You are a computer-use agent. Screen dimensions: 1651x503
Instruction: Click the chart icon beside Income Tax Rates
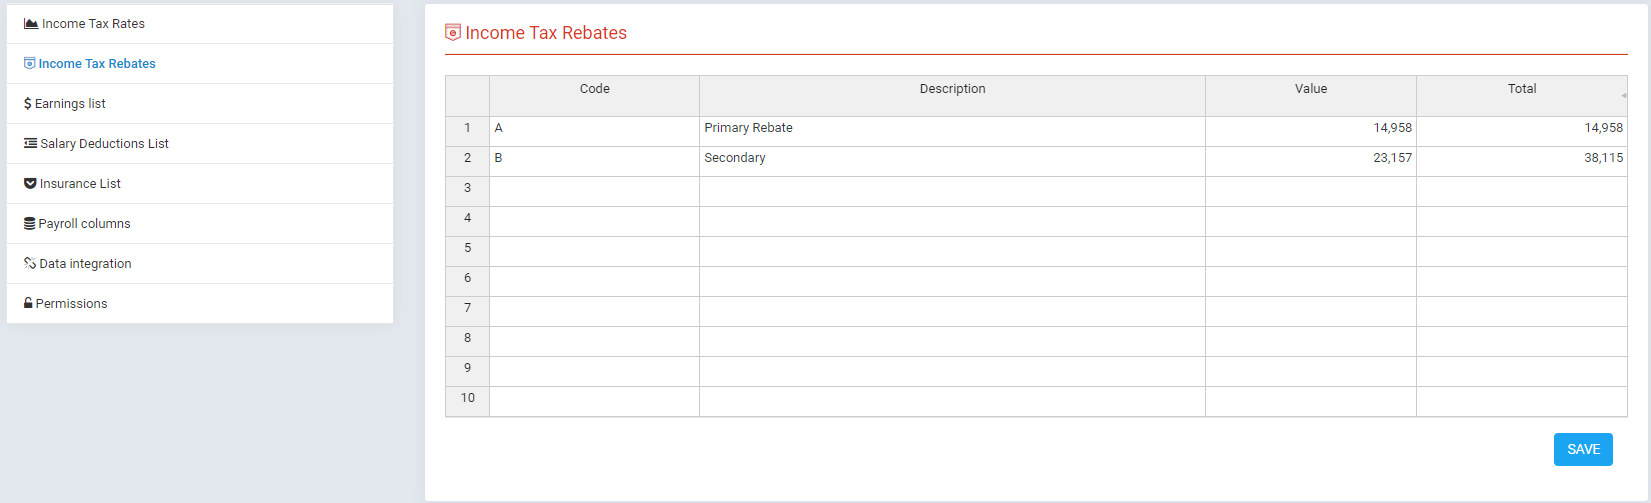point(31,24)
